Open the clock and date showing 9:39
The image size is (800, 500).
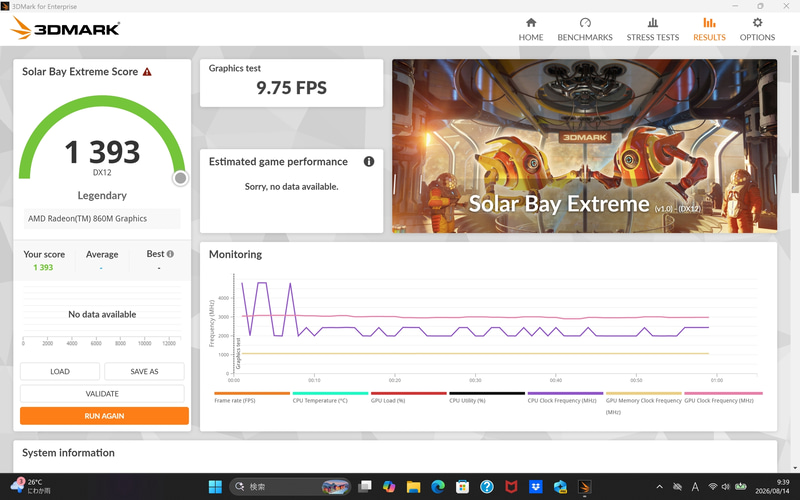click(772, 486)
